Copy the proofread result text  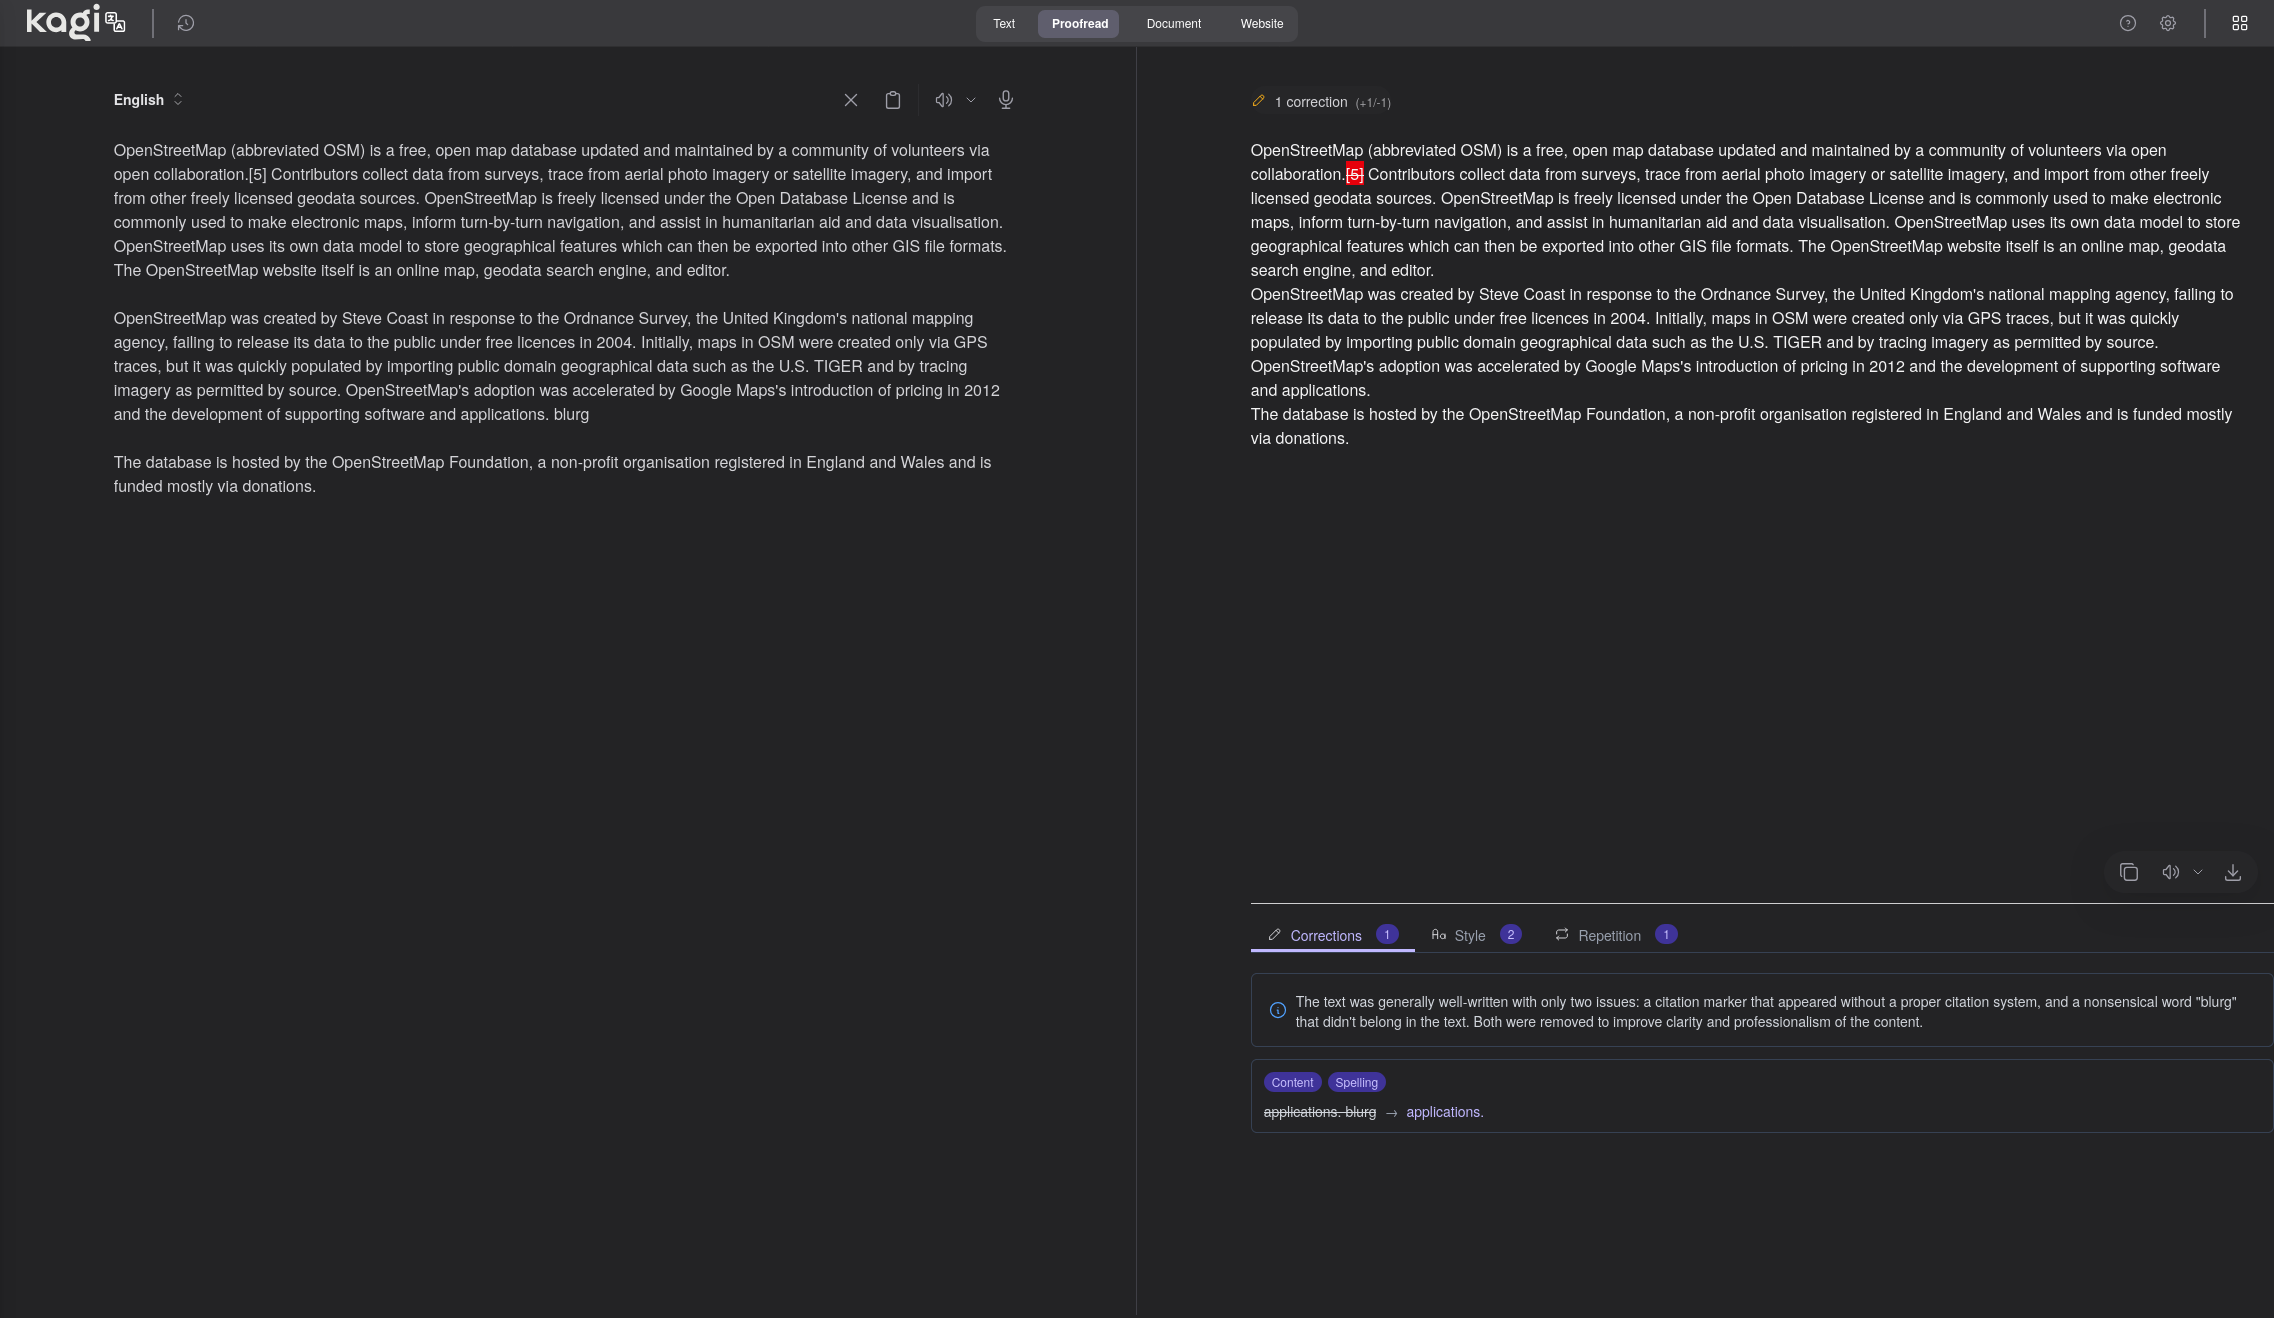pos(2129,872)
